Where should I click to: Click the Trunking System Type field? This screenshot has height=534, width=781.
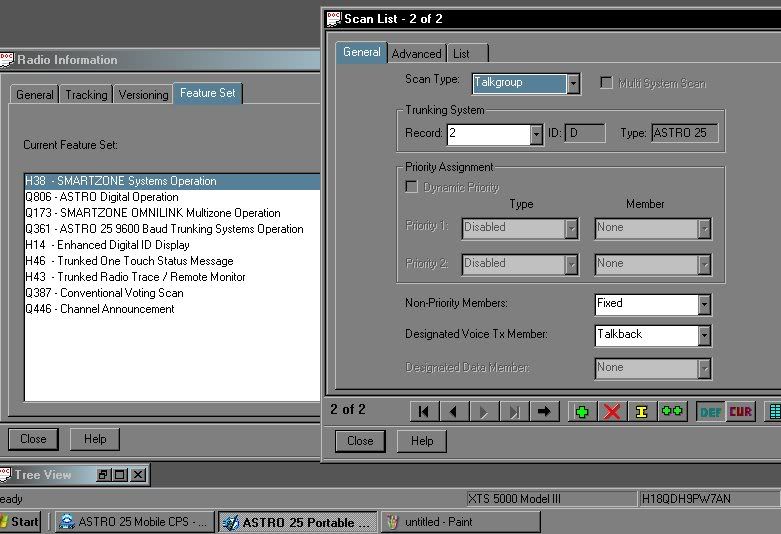coord(685,133)
